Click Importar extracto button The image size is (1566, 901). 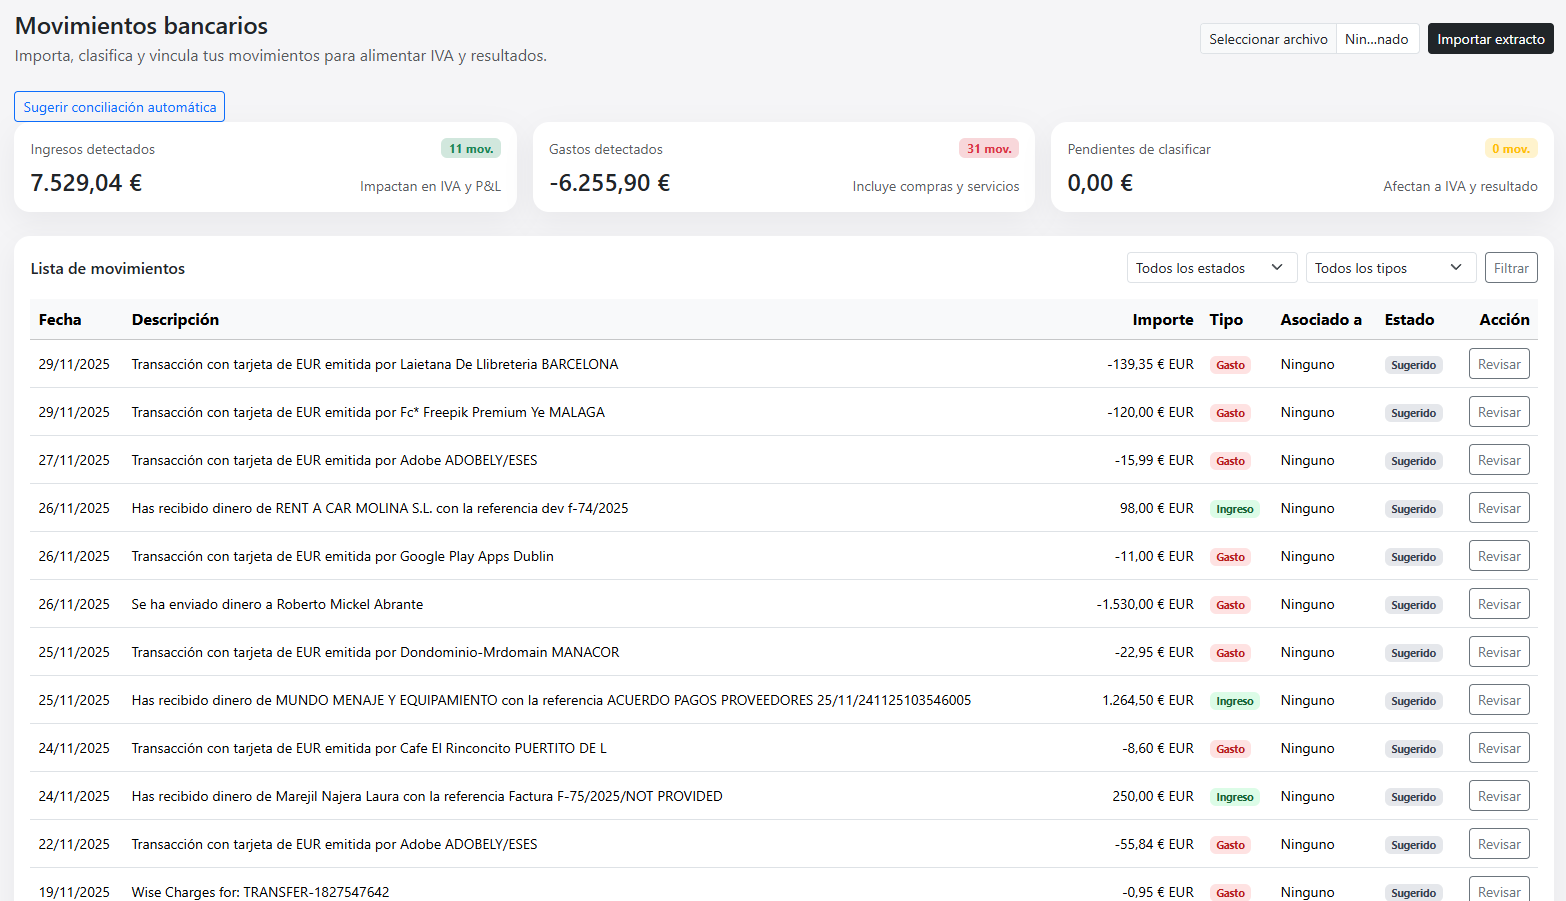(1490, 39)
